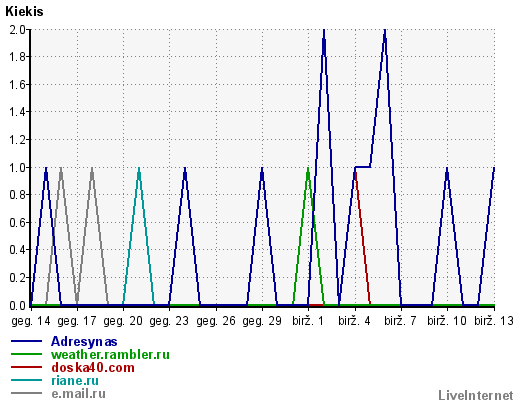Click the 'birž. 1' x-axis date label
The height and width of the screenshot is (405, 520).
pyautogui.click(x=308, y=321)
